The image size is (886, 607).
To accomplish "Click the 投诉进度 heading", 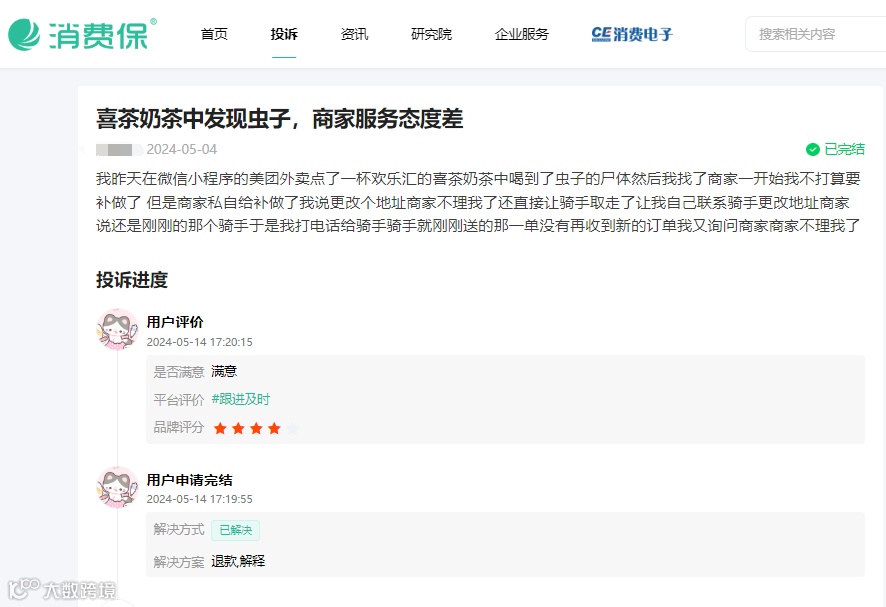I will coord(132,280).
